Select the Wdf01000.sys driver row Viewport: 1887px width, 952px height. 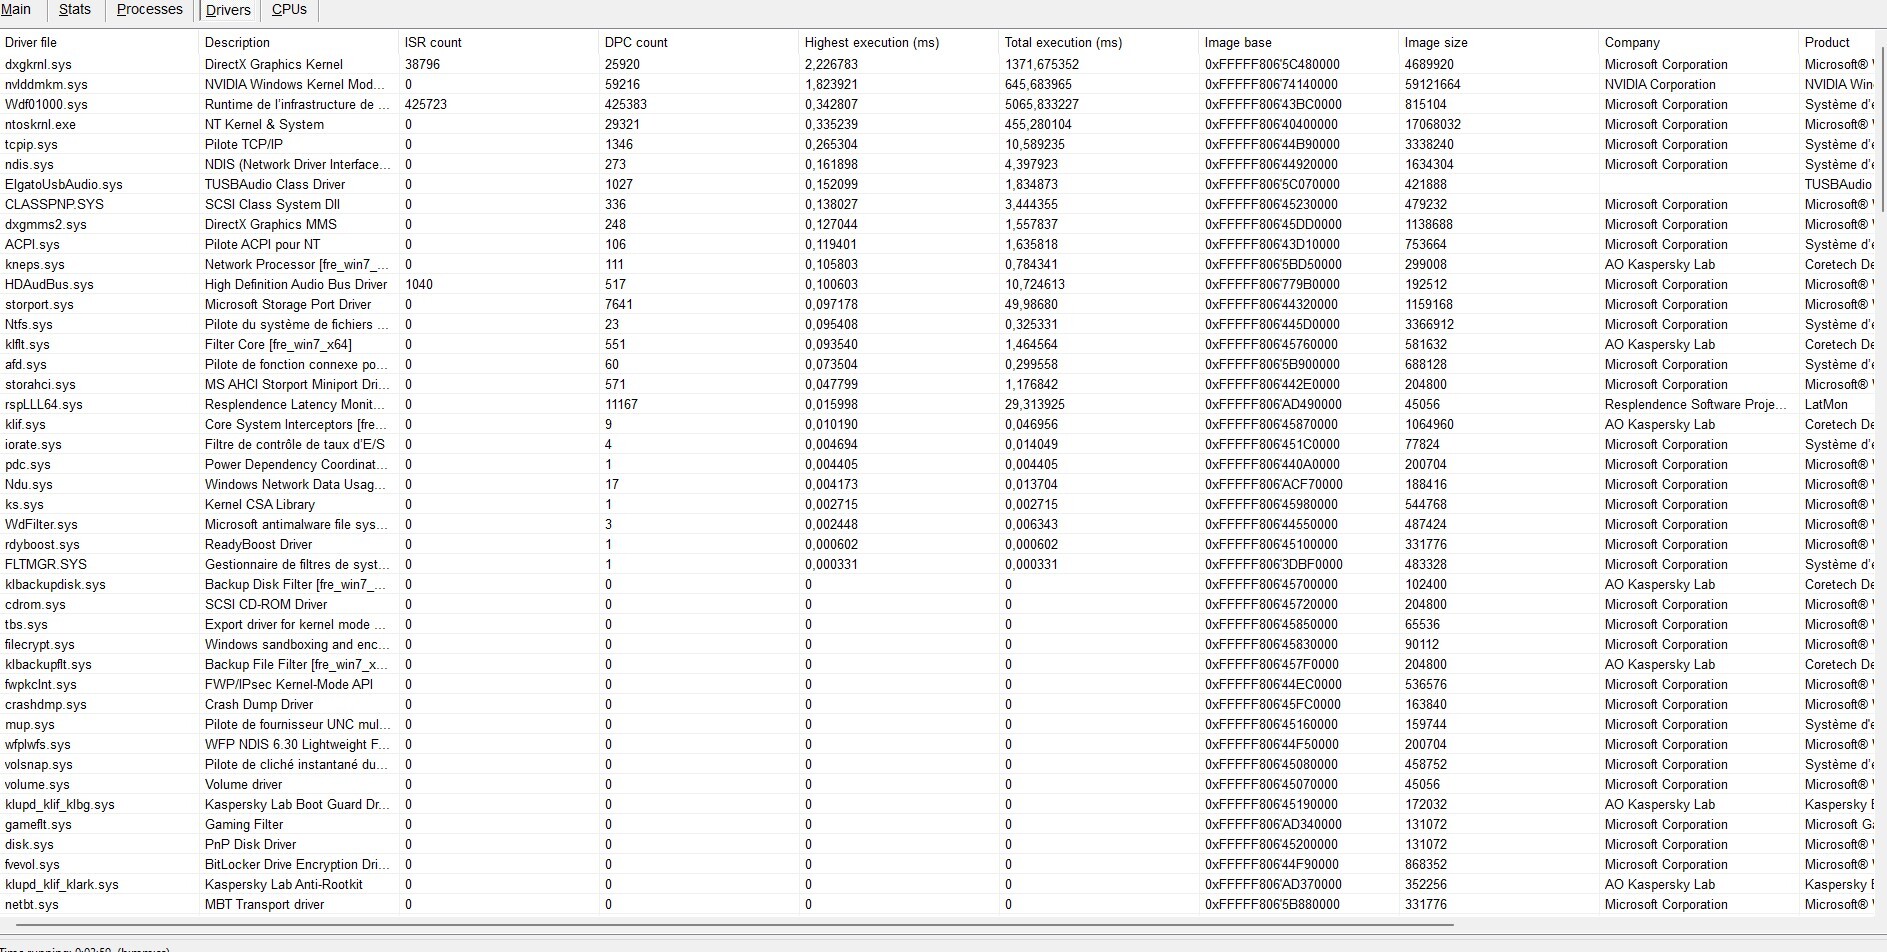[938, 104]
